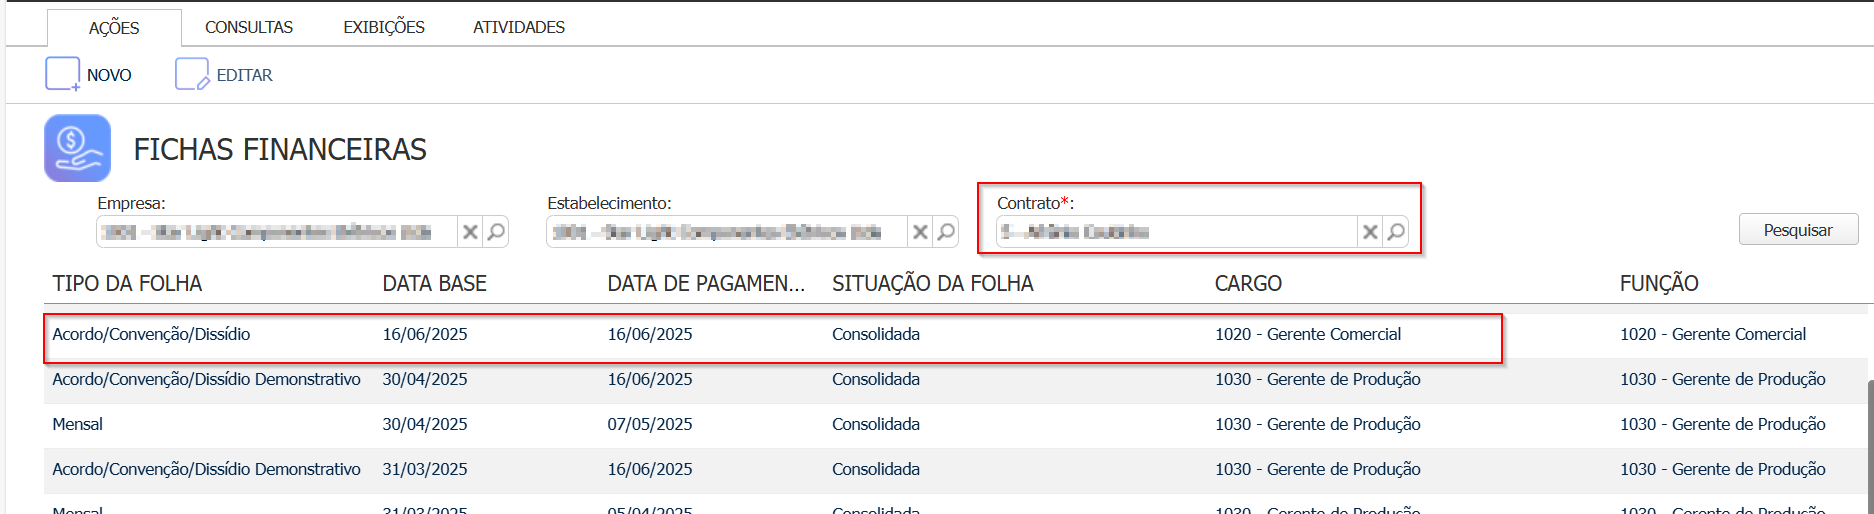Clear the Estabelecimento field with X icon
The height and width of the screenshot is (514, 1874).
tap(920, 232)
